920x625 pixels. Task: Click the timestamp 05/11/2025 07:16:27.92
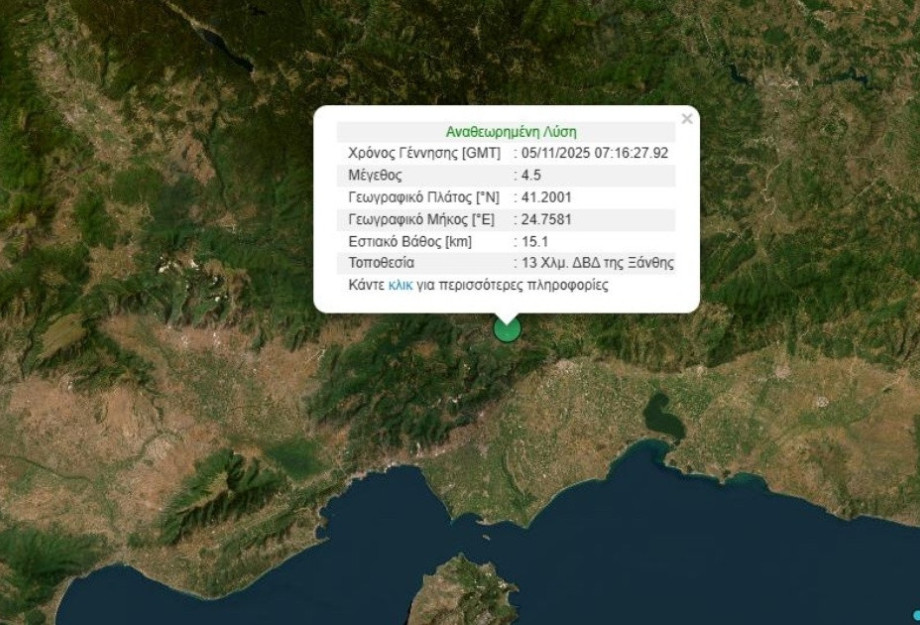pos(592,153)
